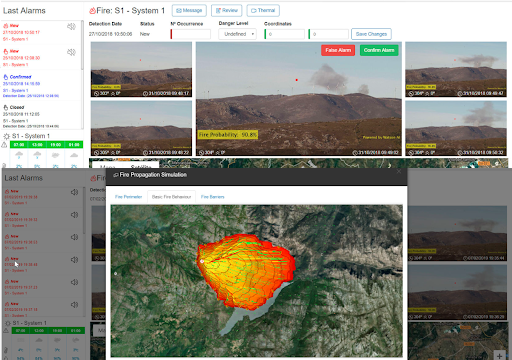Select the Basic Fire Behaviour tab
Screen dimensions: 512x360
(x=171, y=197)
